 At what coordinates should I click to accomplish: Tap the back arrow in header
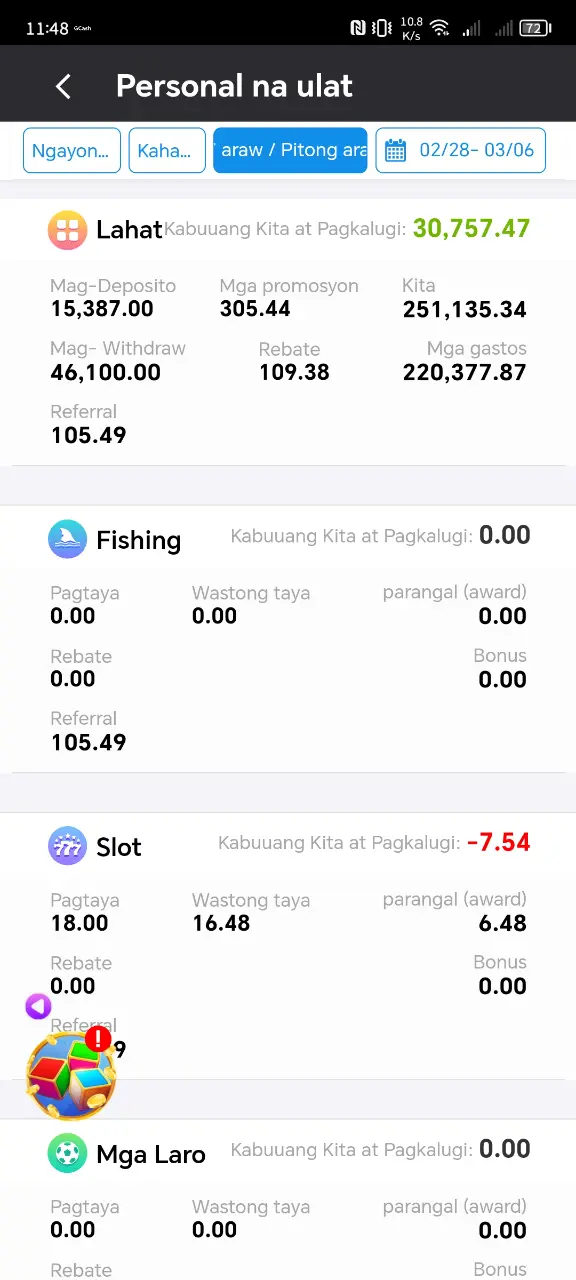click(63, 87)
